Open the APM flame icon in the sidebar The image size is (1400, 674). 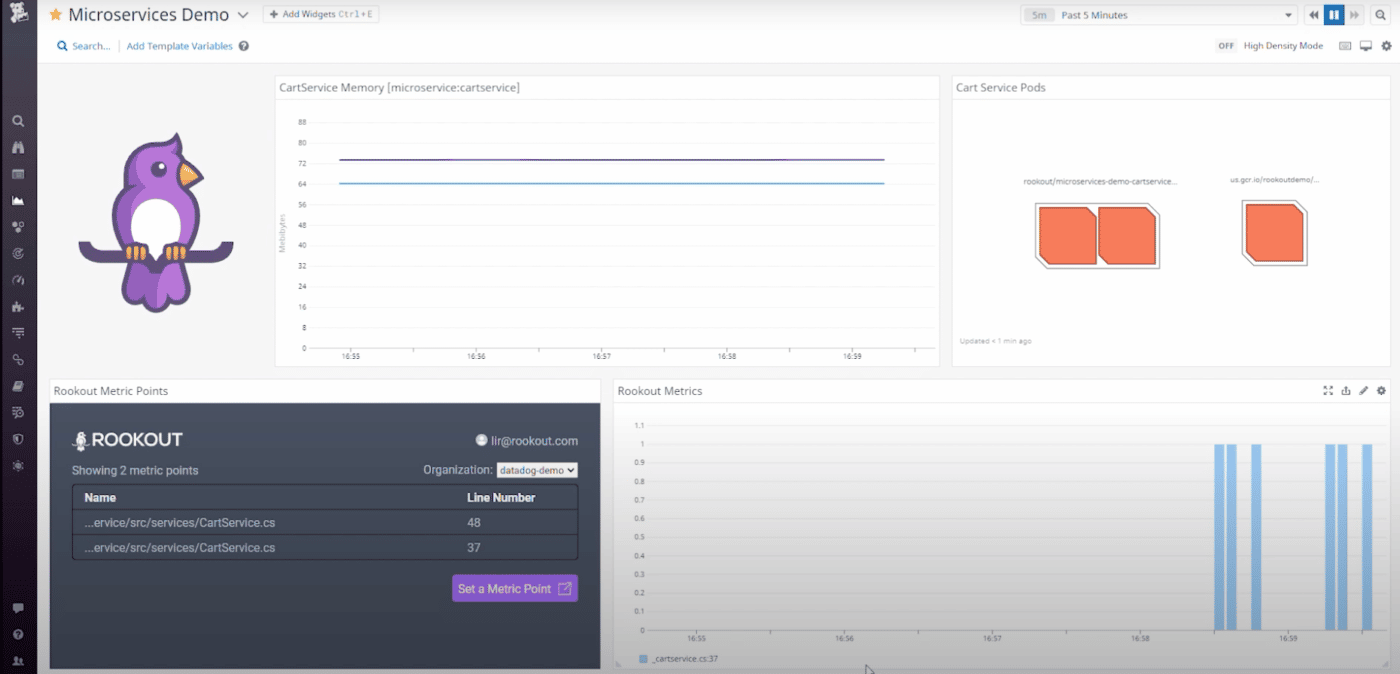pos(18,306)
